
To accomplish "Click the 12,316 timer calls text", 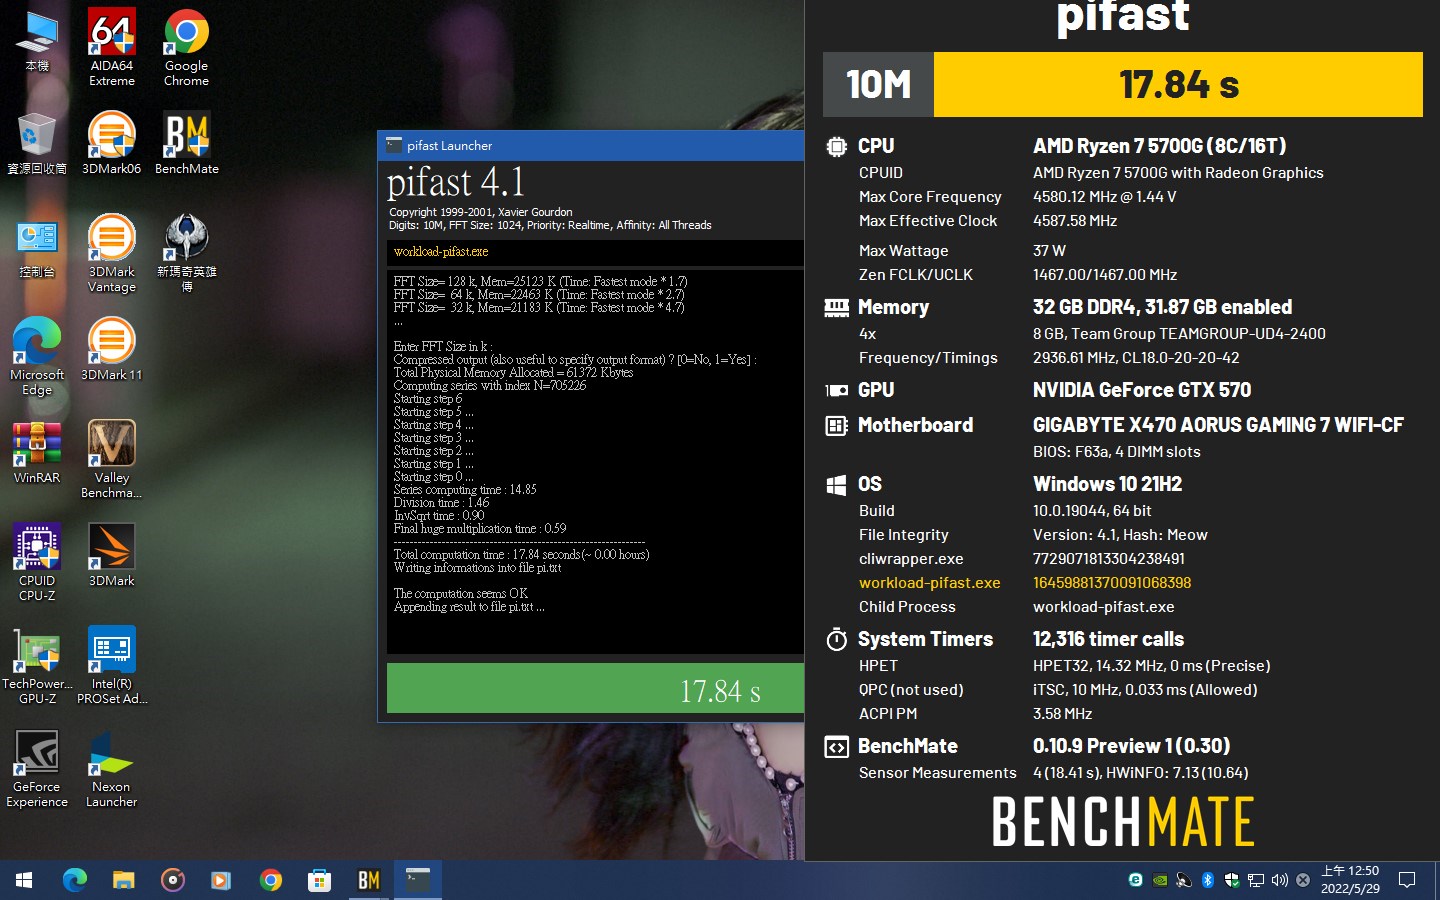I will click(x=1108, y=639).
